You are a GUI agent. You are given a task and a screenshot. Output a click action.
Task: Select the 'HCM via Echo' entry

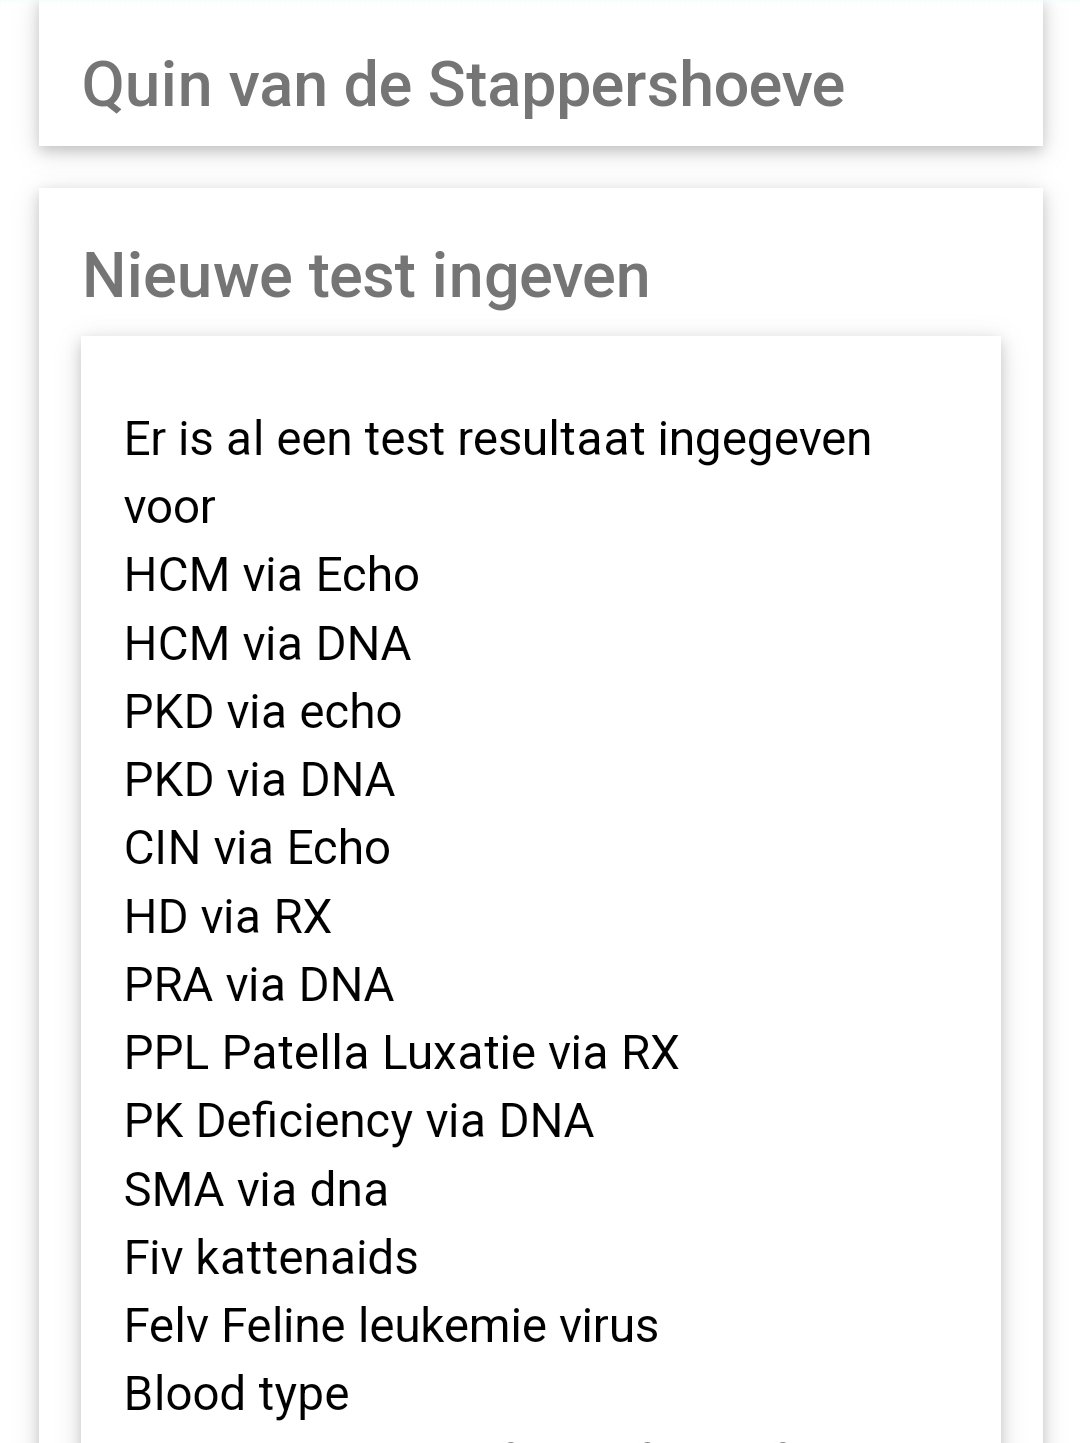[x=271, y=575]
